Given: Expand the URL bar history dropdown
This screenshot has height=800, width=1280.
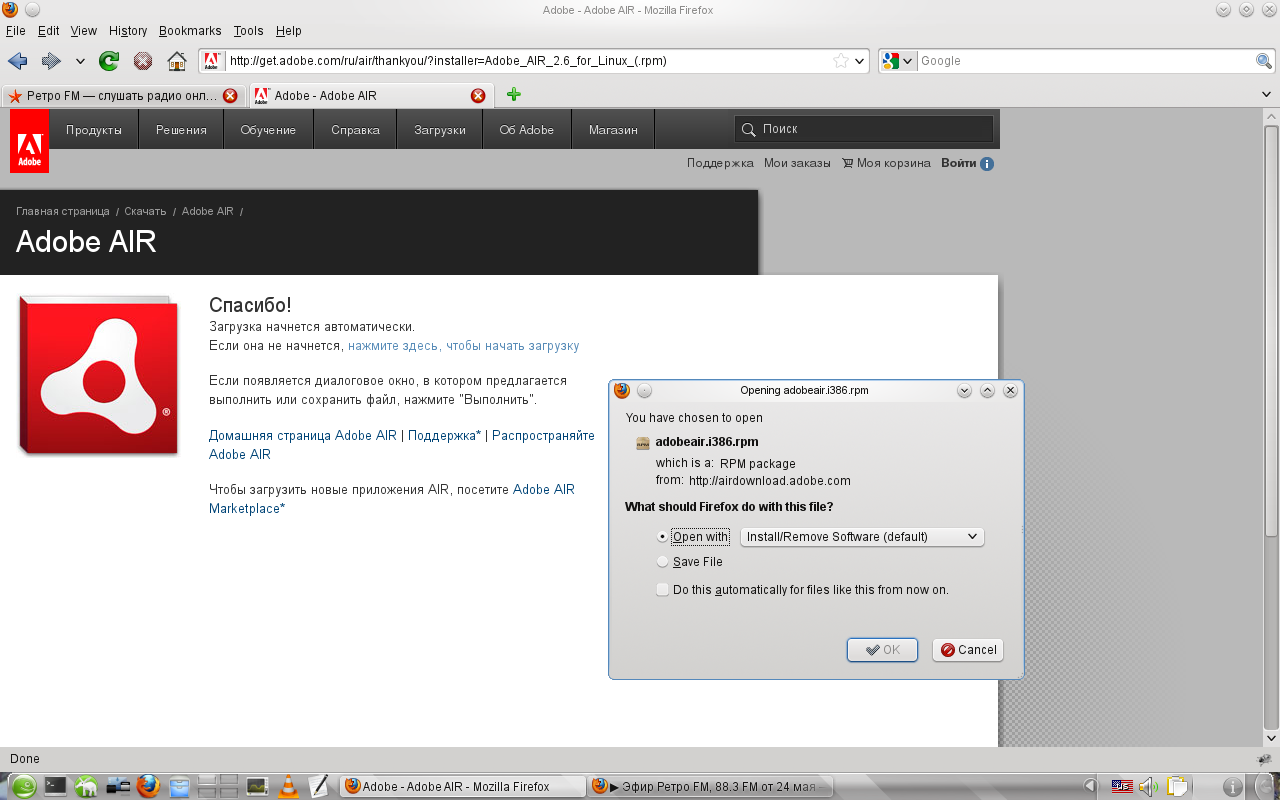Looking at the screenshot, I should 860,61.
